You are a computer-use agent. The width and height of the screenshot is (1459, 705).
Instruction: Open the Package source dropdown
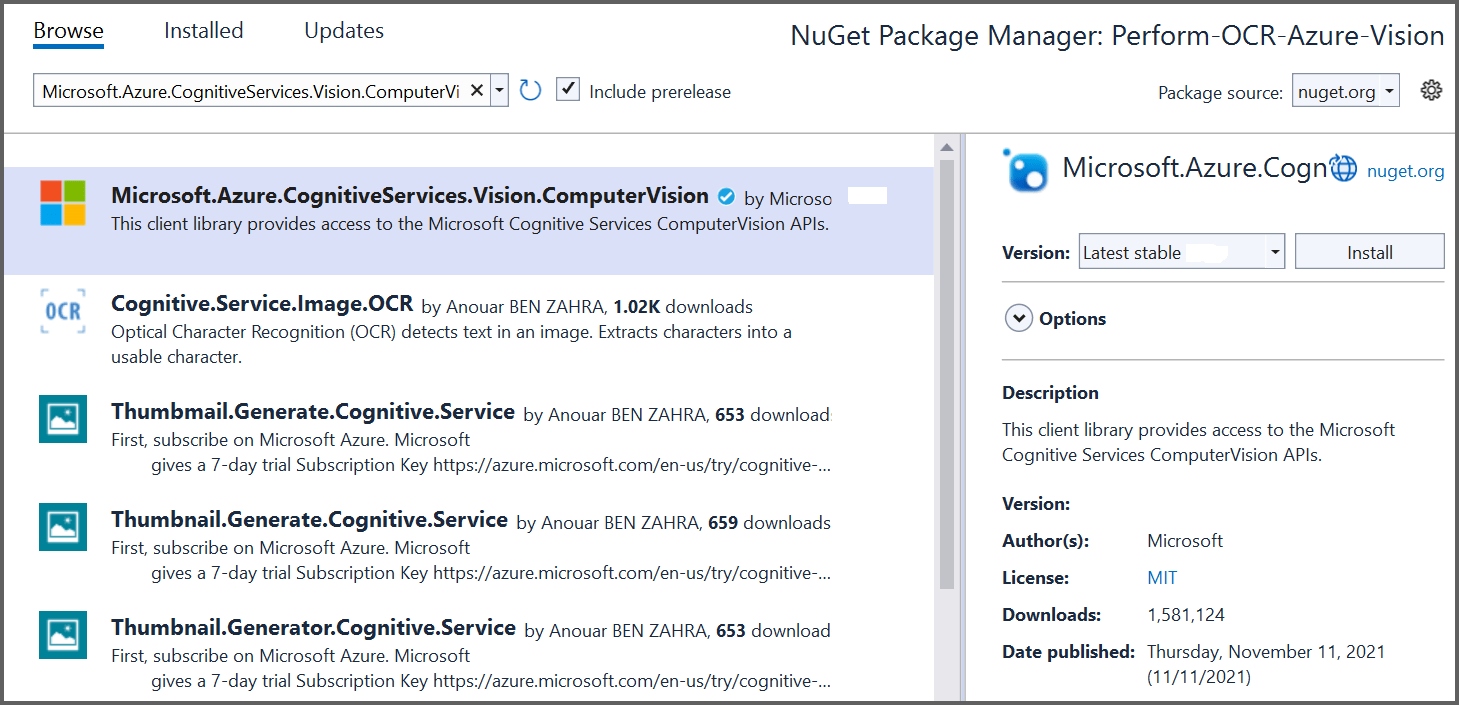click(1345, 89)
